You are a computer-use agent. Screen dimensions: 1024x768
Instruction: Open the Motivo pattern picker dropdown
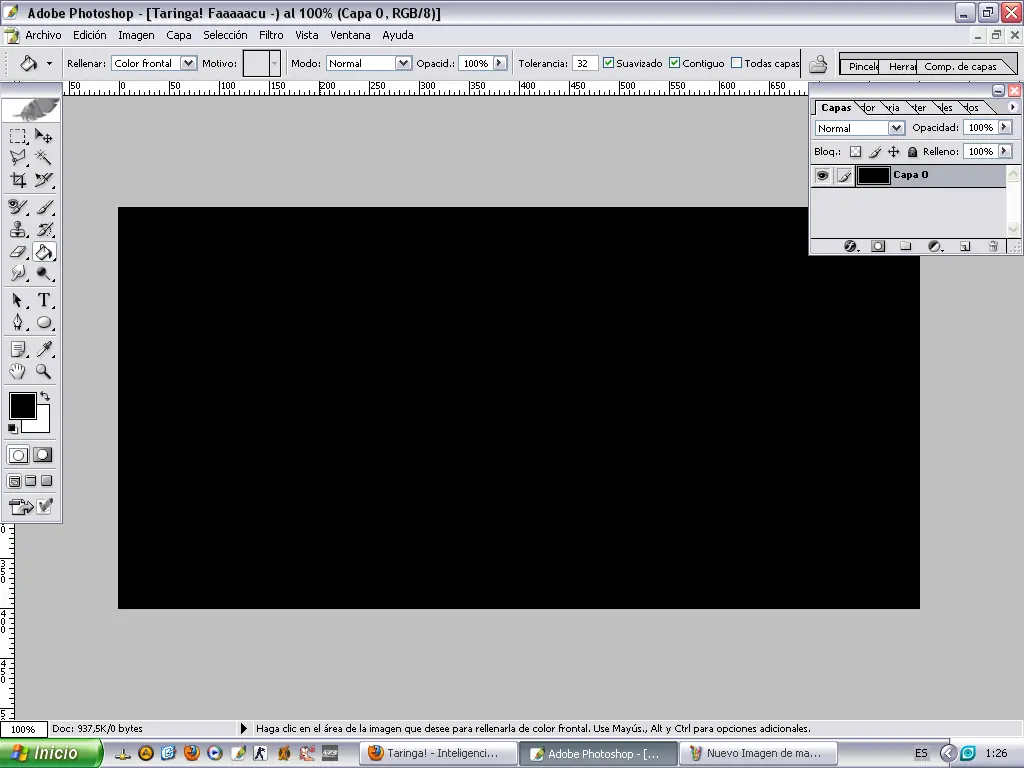[x=274, y=63]
